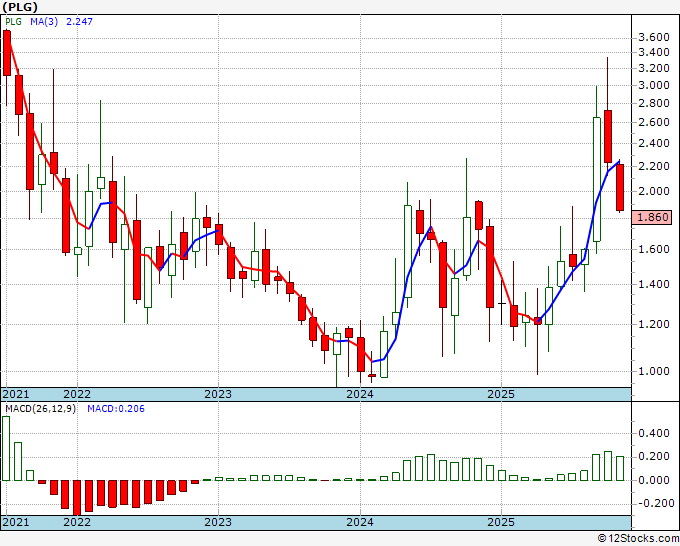Click 2022 on the price chart time axis
Image resolution: width=680 pixels, height=546 pixels.
[x=77, y=394]
